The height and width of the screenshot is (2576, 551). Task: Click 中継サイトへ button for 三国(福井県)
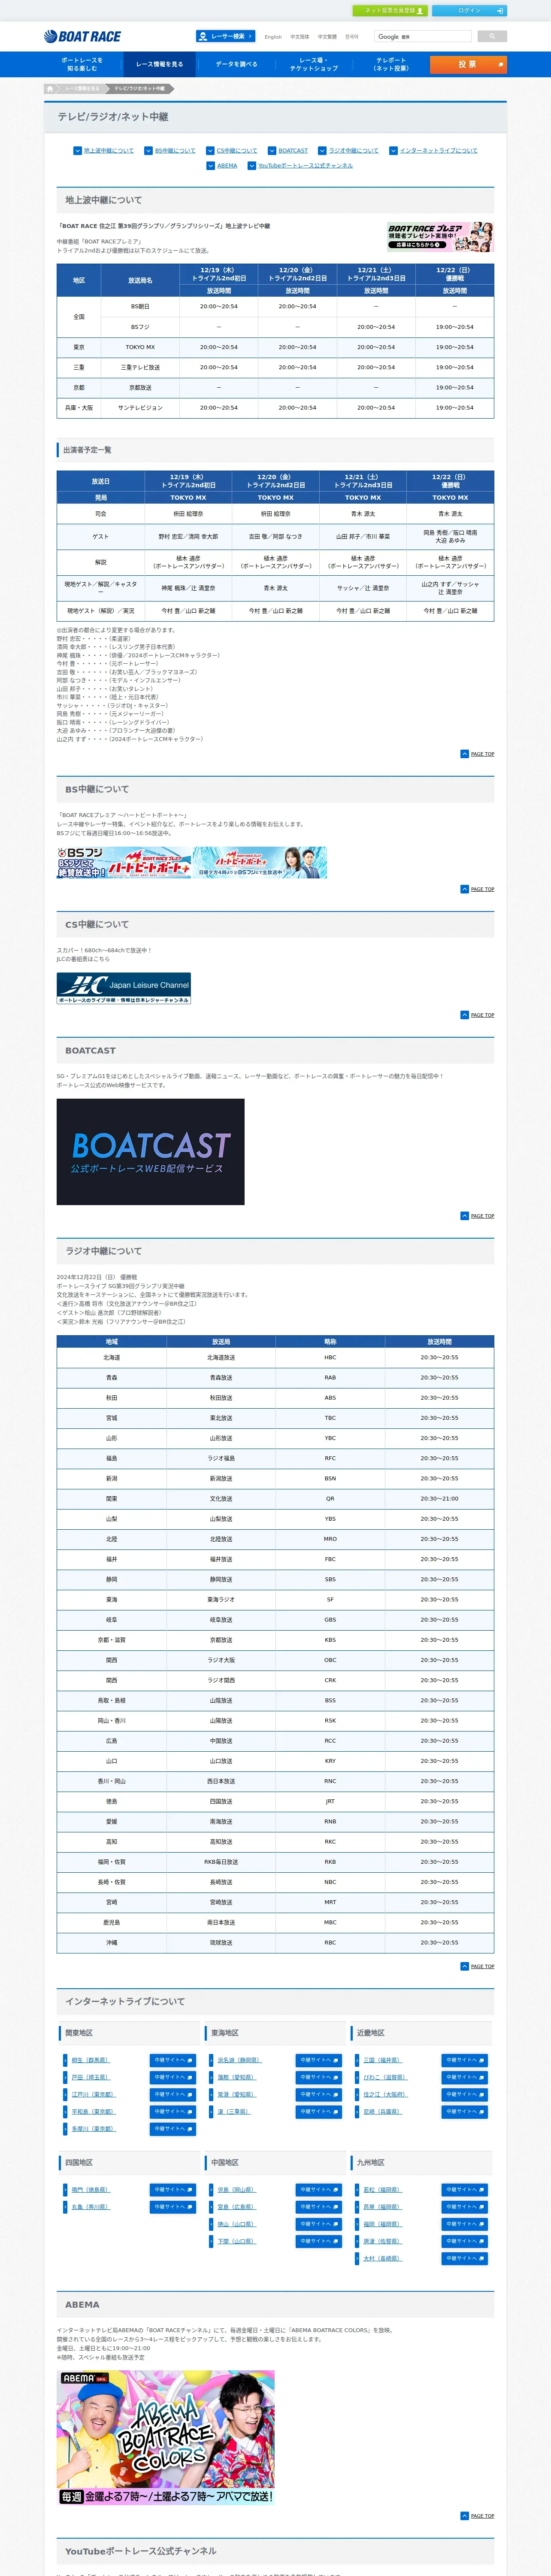[x=465, y=2060]
